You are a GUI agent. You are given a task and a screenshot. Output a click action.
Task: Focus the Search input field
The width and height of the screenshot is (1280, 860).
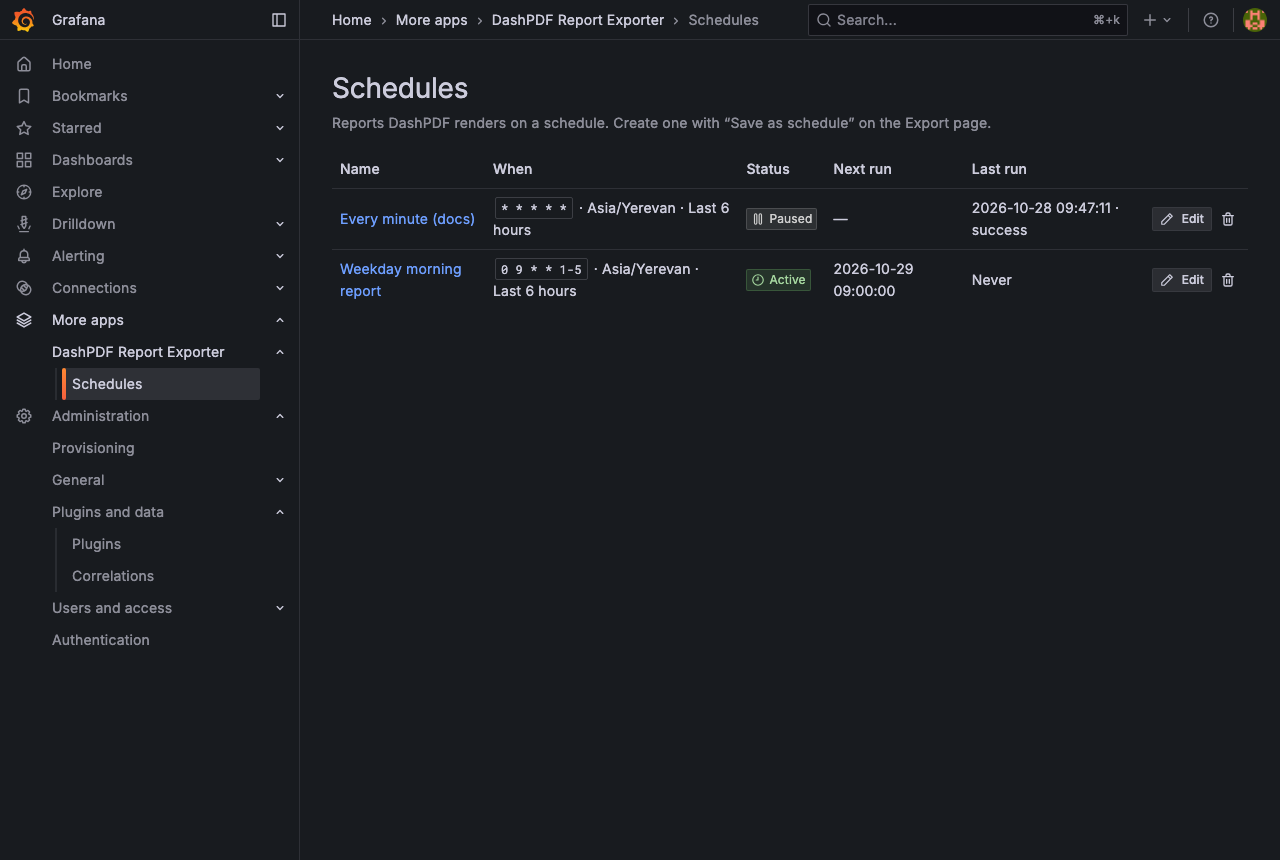[x=967, y=20]
